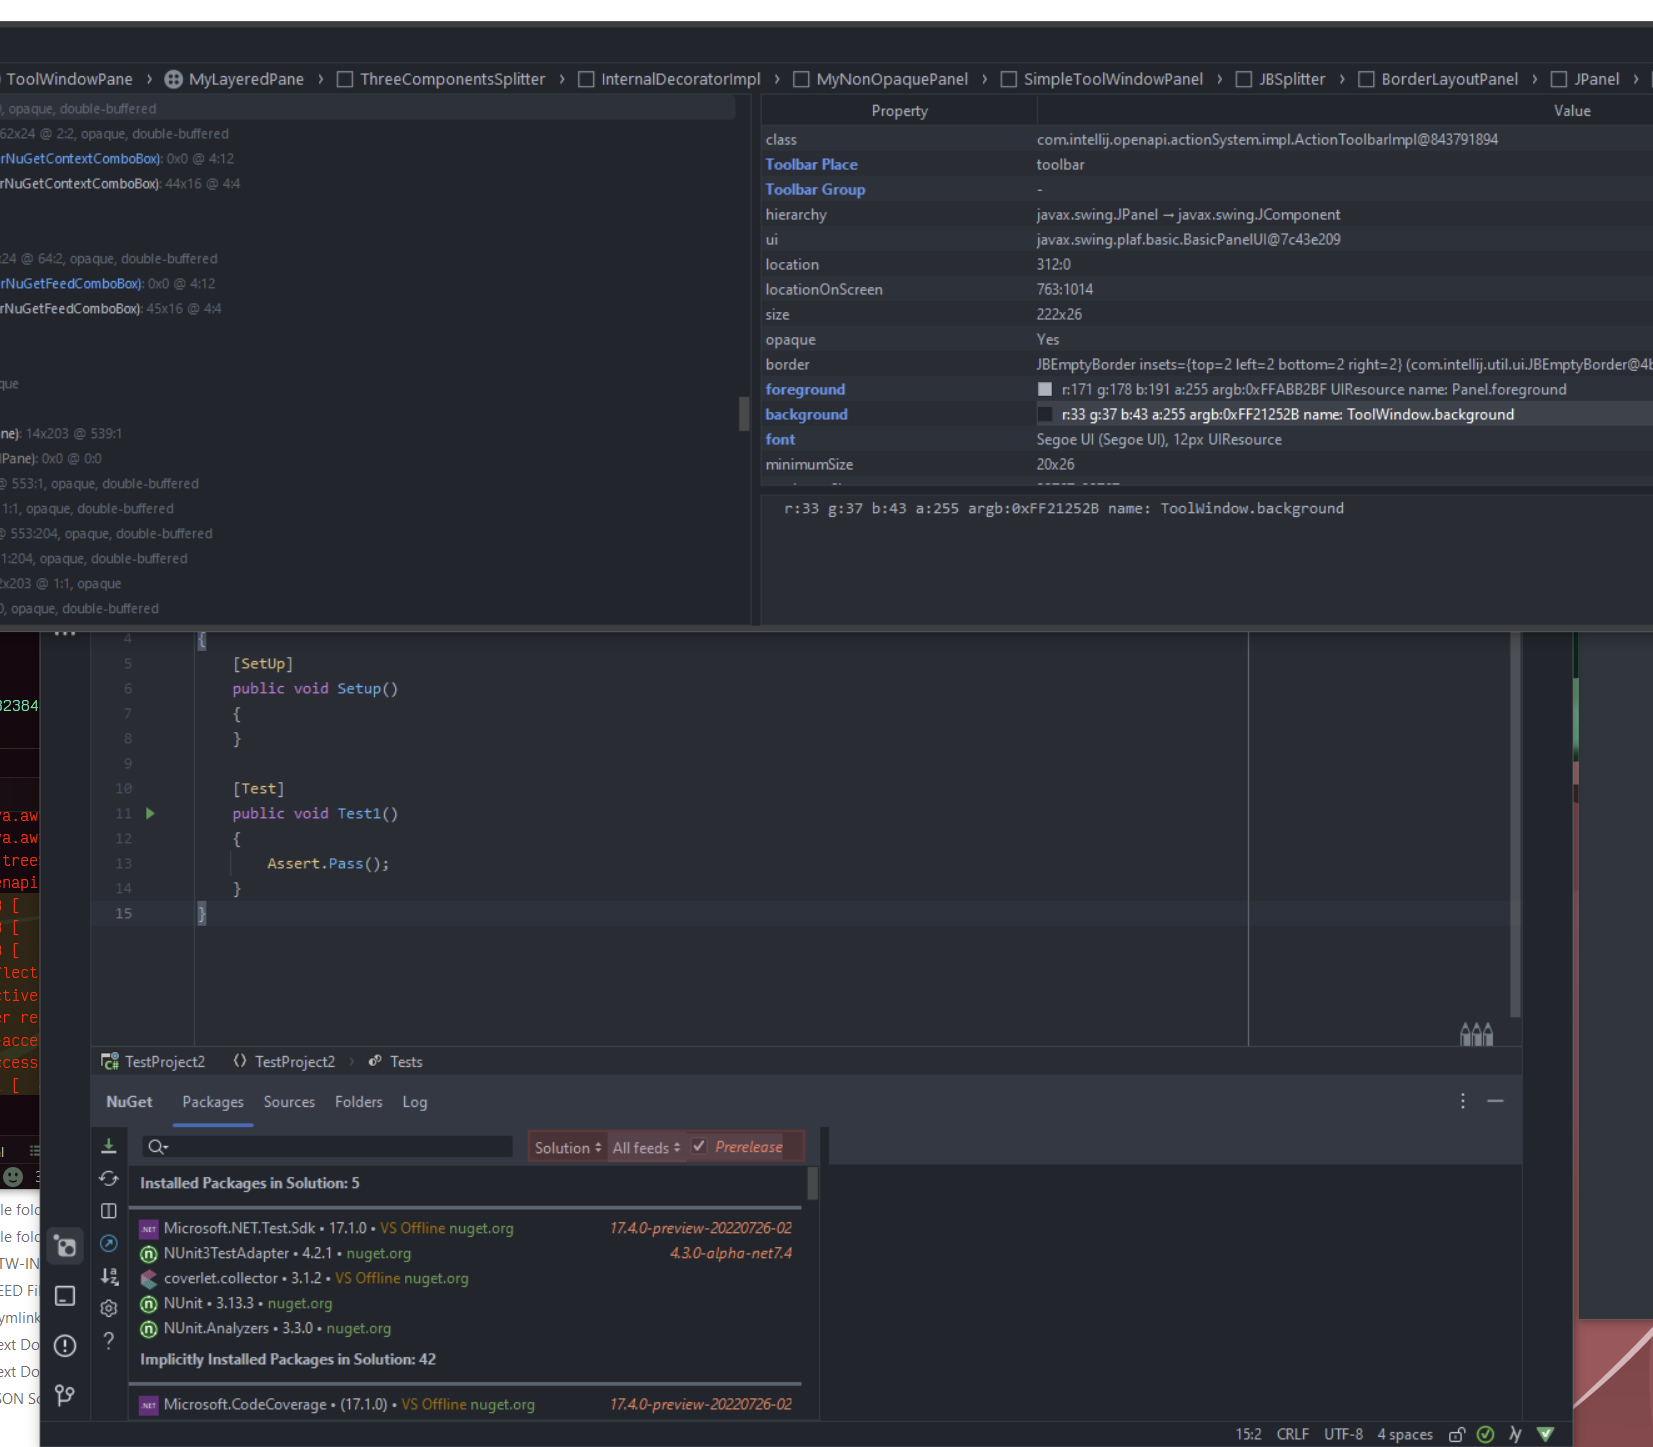
Task: Expand chevron after SimpleToolWindowPanel breadcrumb
Action: (x=1220, y=79)
